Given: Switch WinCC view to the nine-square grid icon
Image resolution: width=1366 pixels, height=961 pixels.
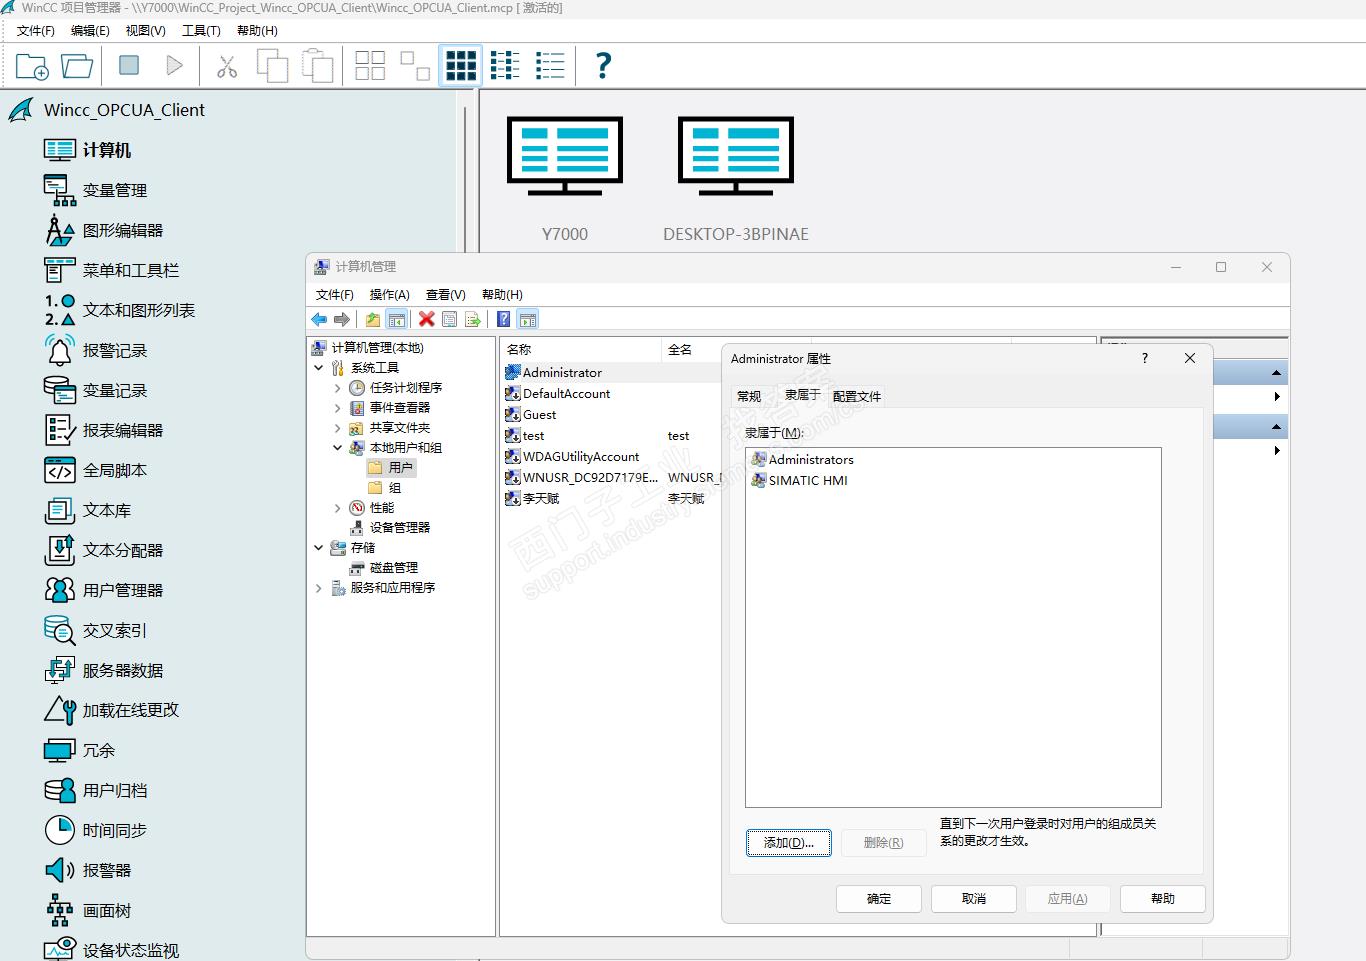Looking at the screenshot, I should pyautogui.click(x=461, y=66).
